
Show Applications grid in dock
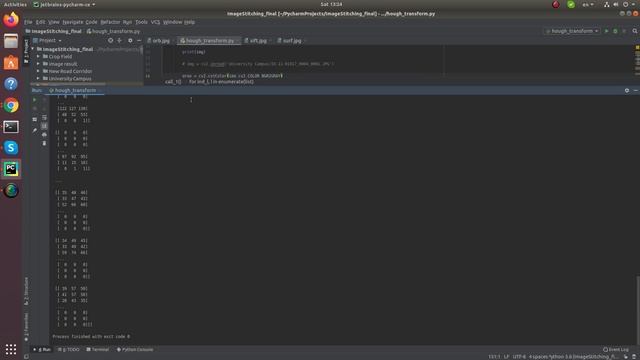tap(11, 349)
